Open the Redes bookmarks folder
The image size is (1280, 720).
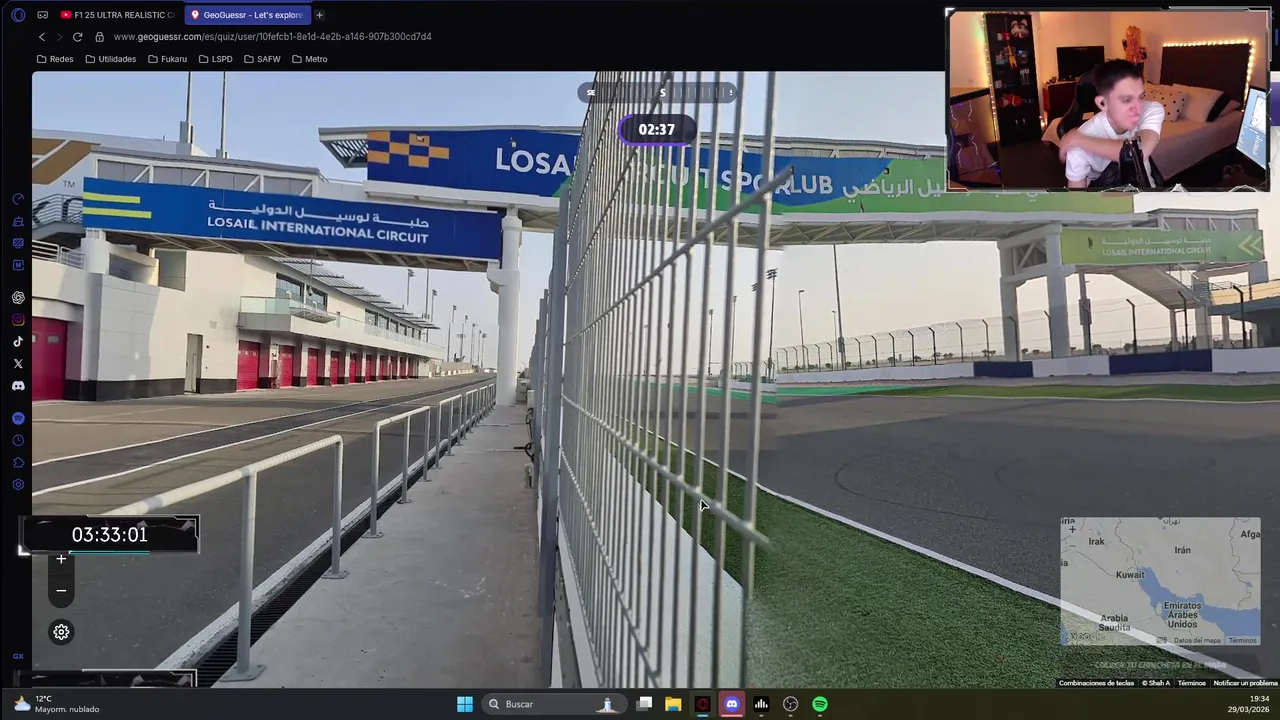[x=55, y=59]
